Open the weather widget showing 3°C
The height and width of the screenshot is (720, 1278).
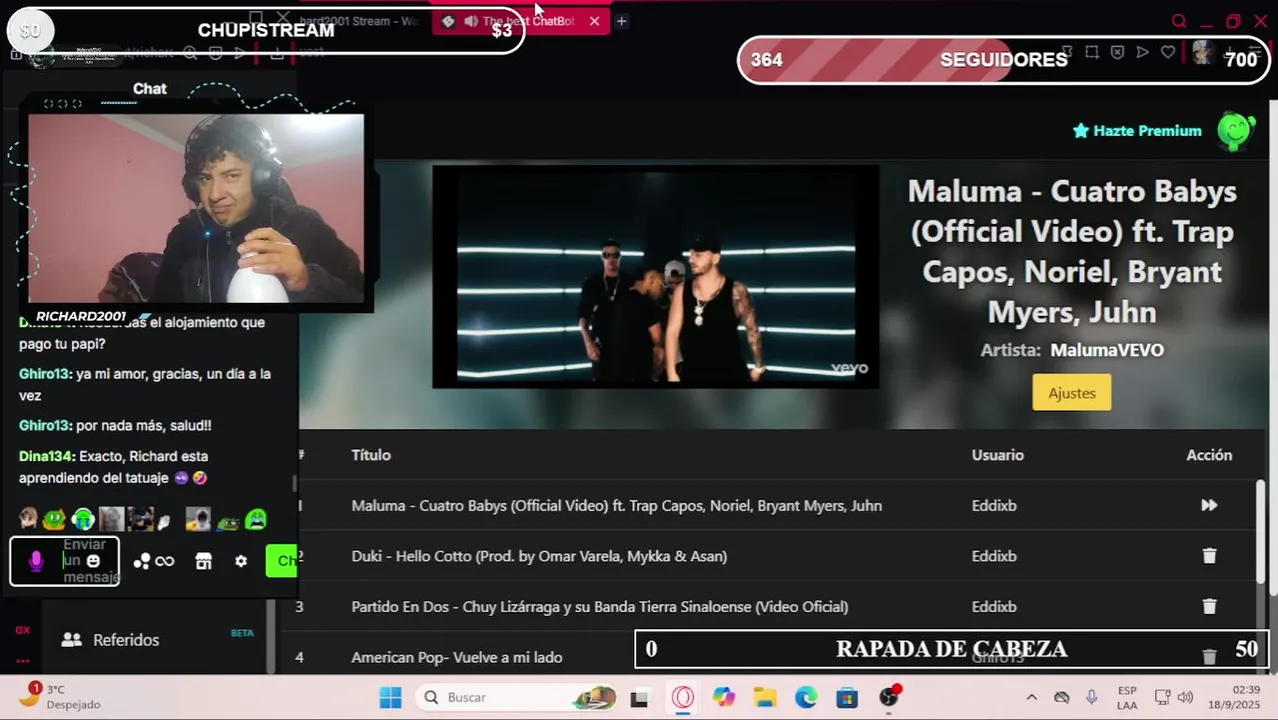(60, 696)
